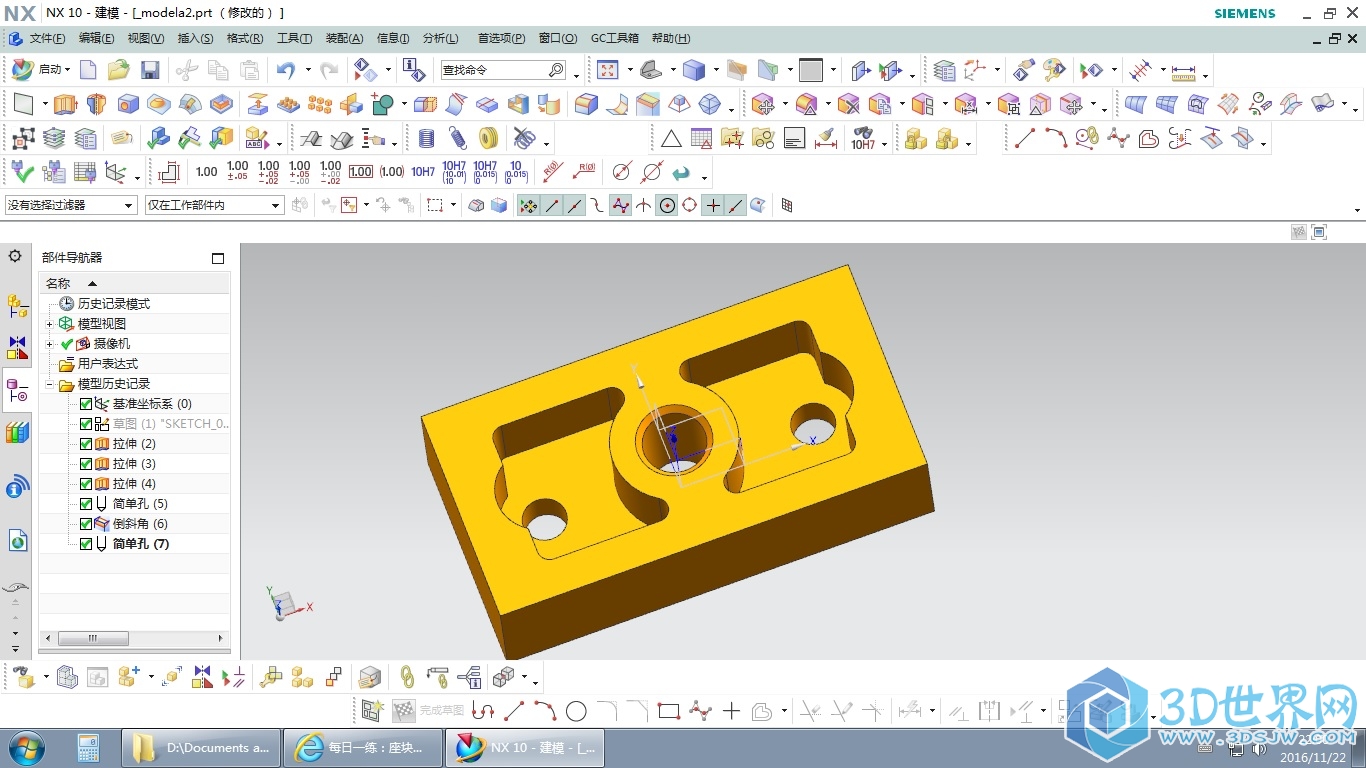Select the Move Face synchronous tool

point(763,104)
